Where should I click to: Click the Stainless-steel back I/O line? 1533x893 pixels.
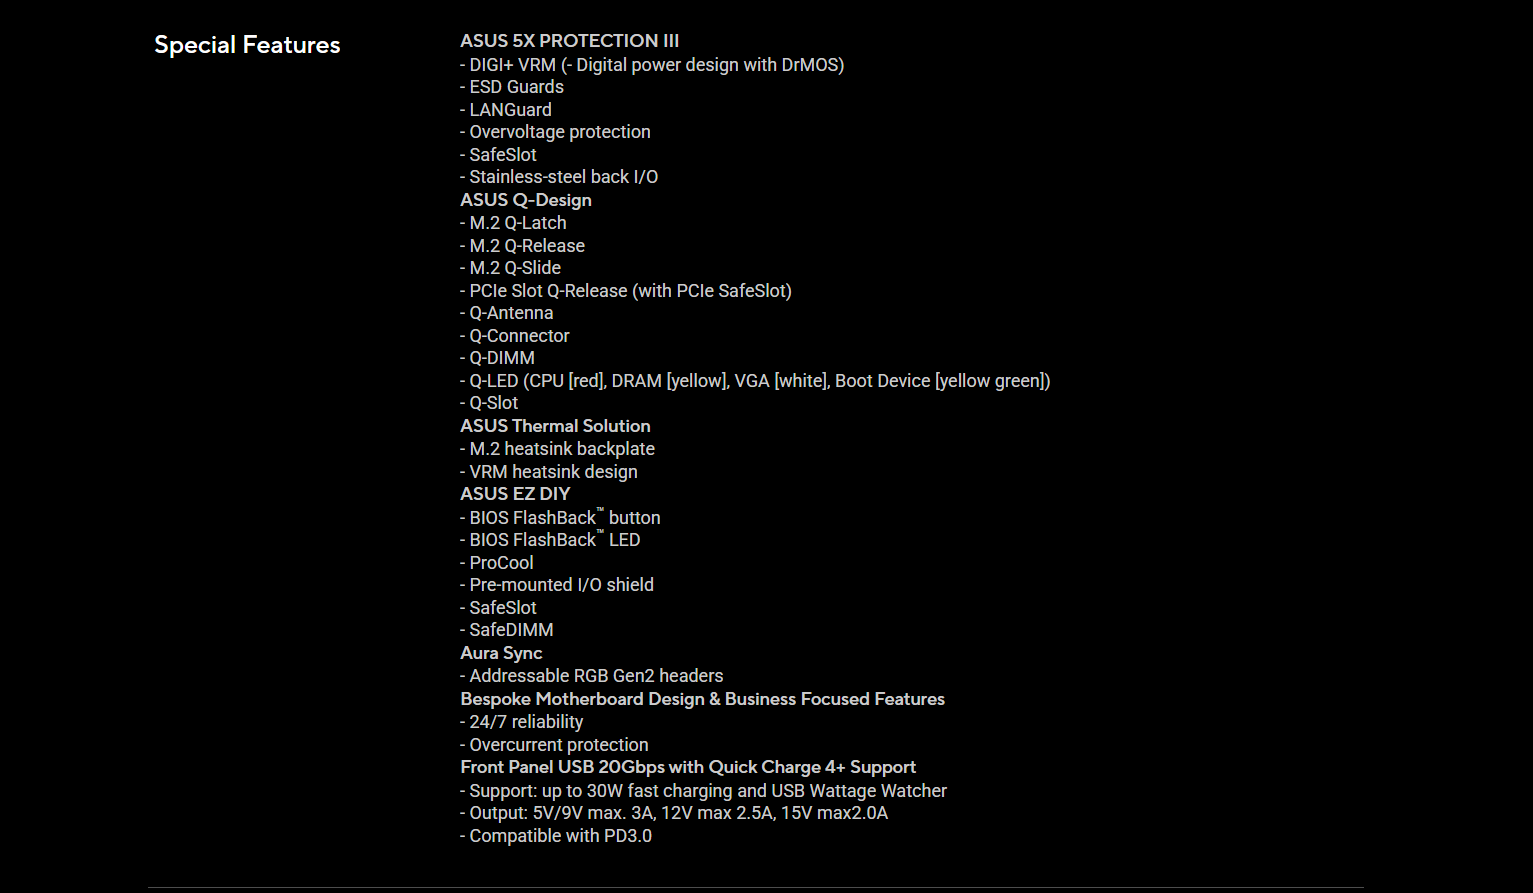coord(559,177)
